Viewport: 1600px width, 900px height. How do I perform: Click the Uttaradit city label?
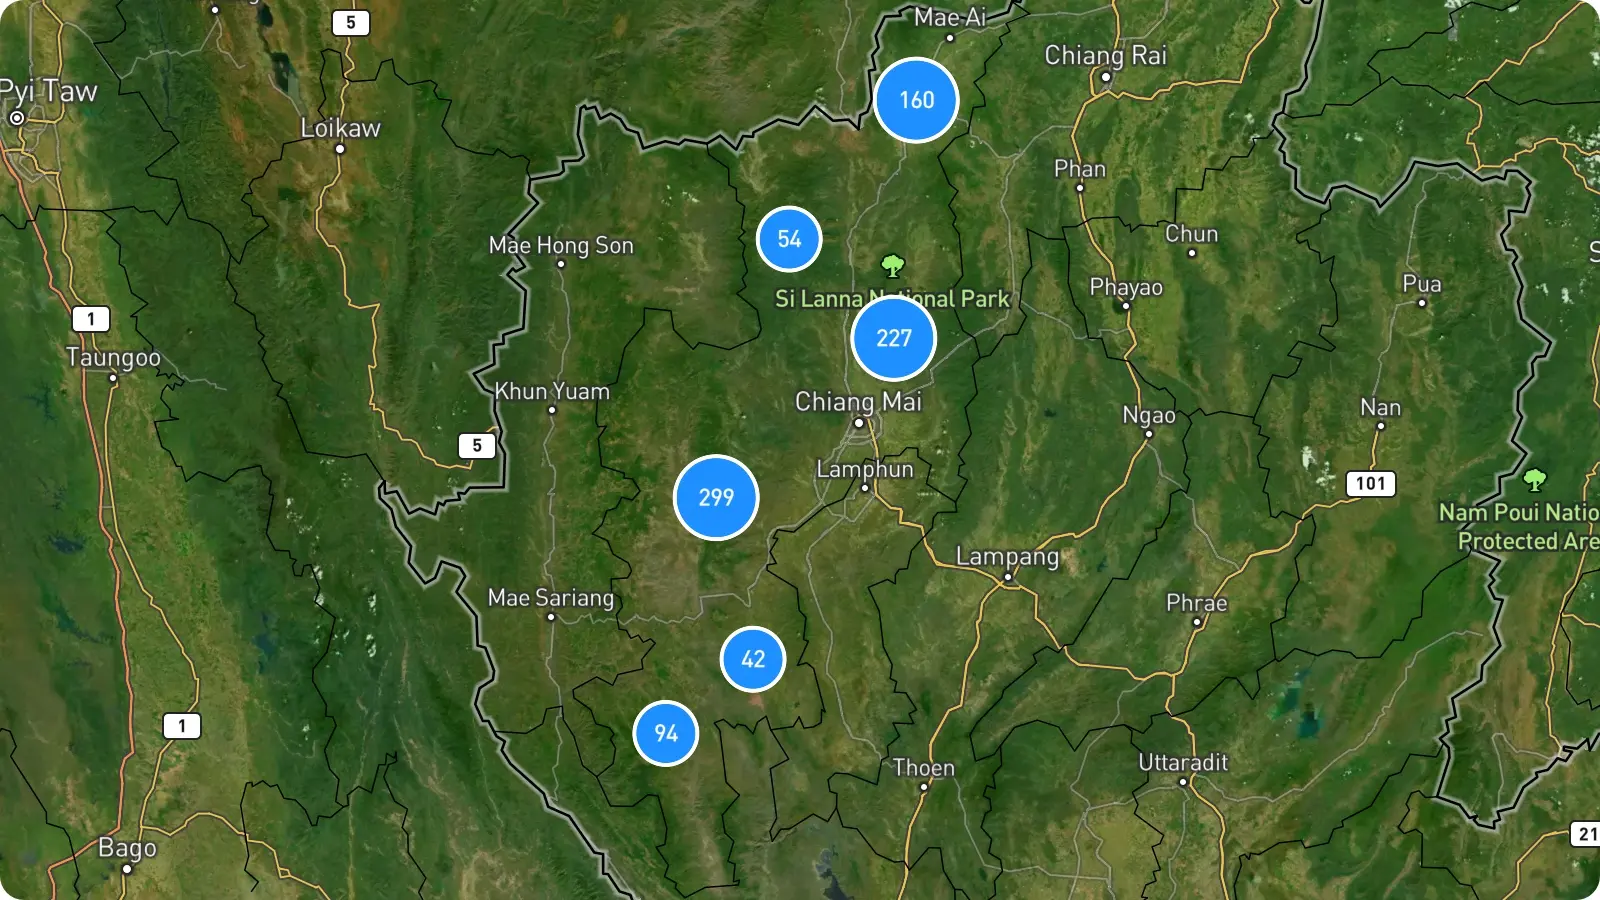pyautogui.click(x=1183, y=762)
